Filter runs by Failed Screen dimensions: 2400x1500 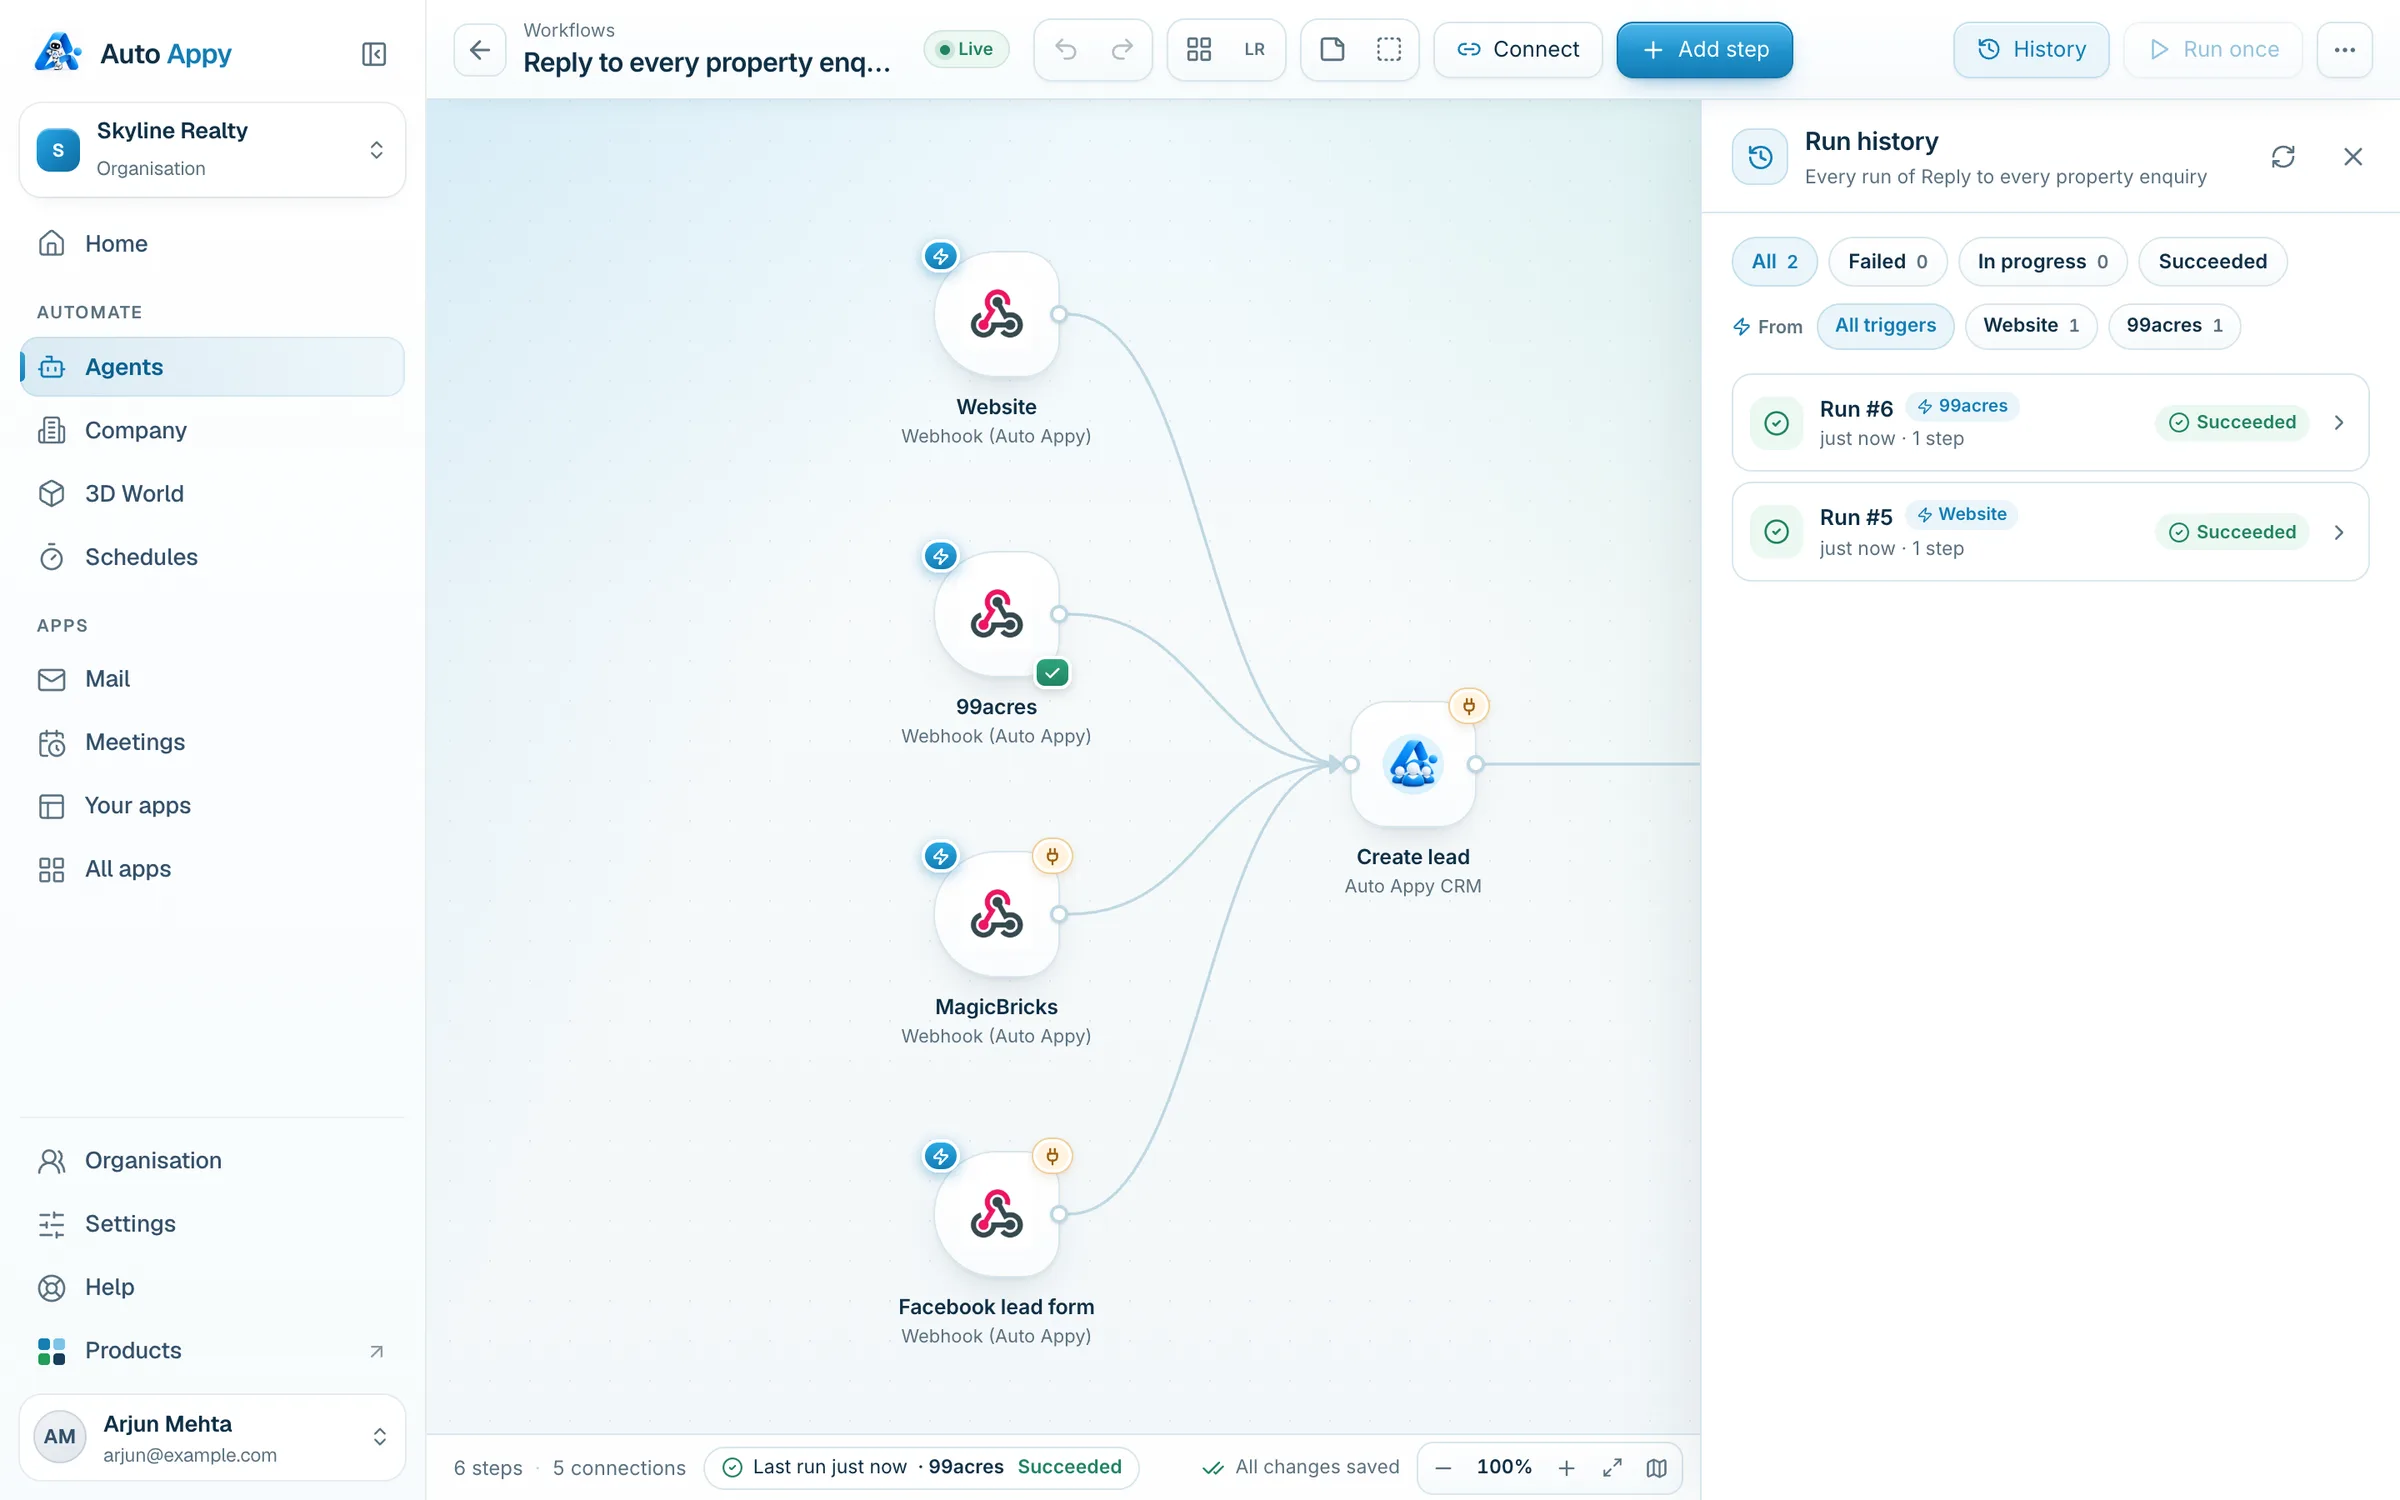coord(1887,261)
